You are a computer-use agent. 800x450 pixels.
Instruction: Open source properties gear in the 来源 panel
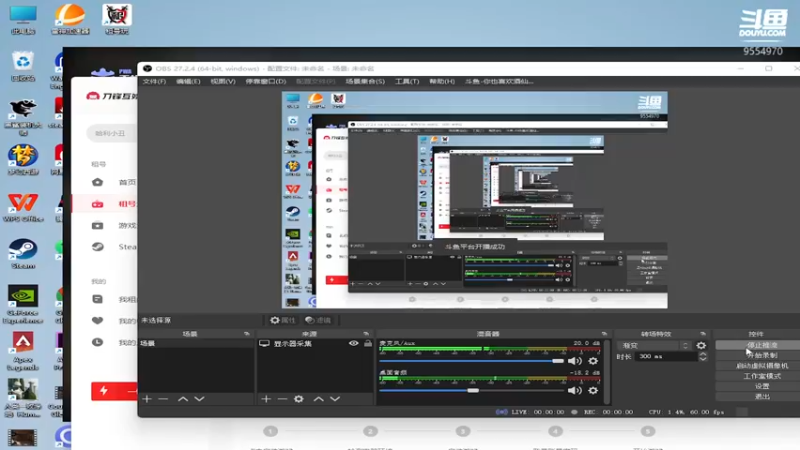pyautogui.click(x=299, y=399)
